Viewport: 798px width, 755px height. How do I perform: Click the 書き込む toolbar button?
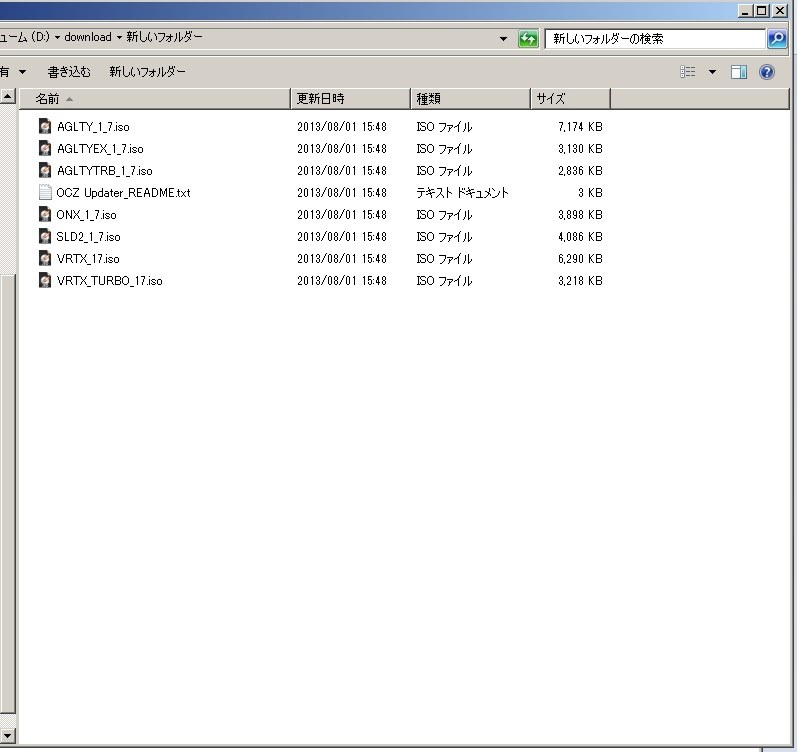69,72
